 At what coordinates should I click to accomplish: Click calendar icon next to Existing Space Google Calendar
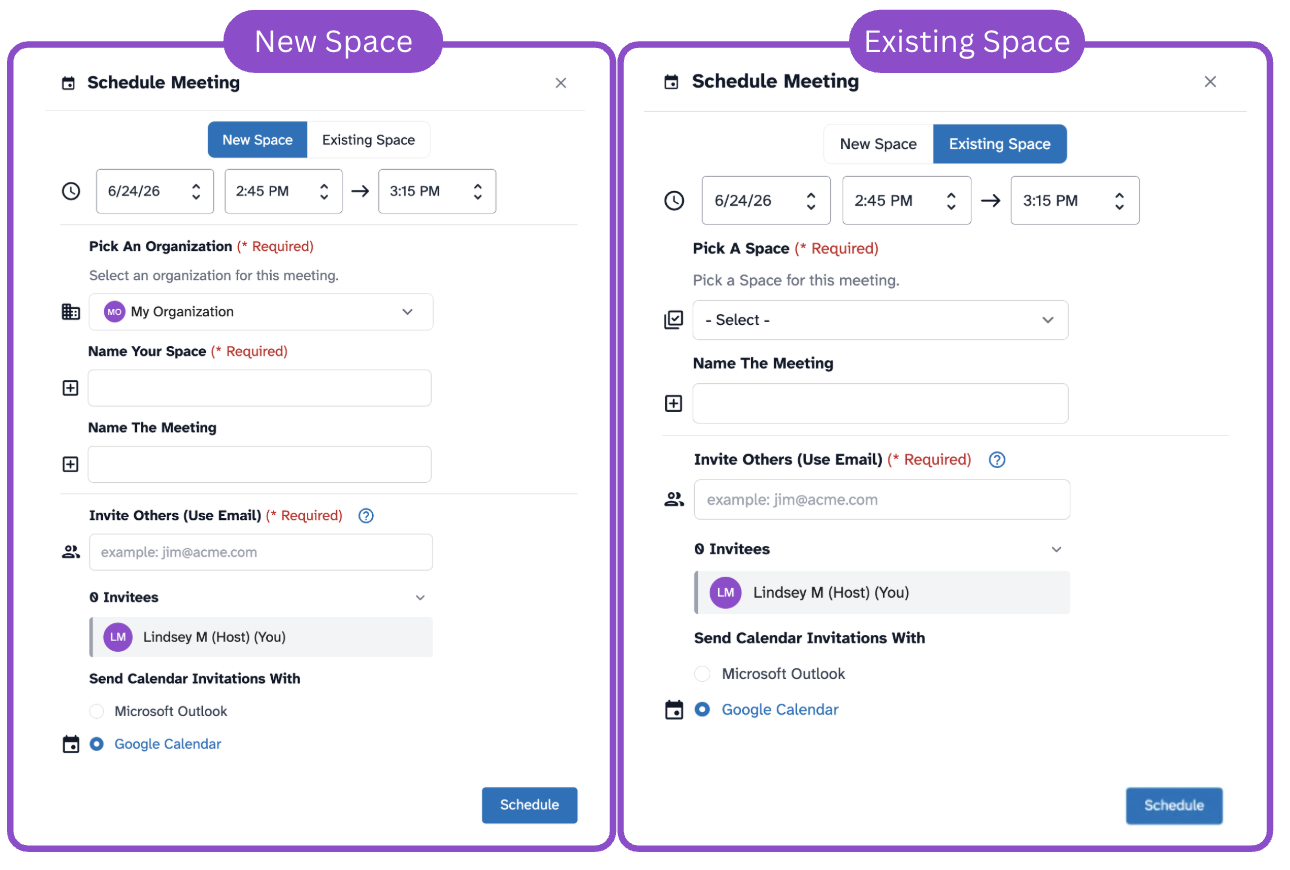(675, 710)
